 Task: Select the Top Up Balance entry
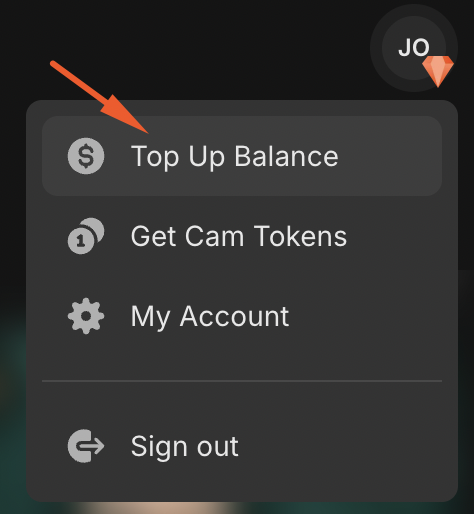coord(242,156)
